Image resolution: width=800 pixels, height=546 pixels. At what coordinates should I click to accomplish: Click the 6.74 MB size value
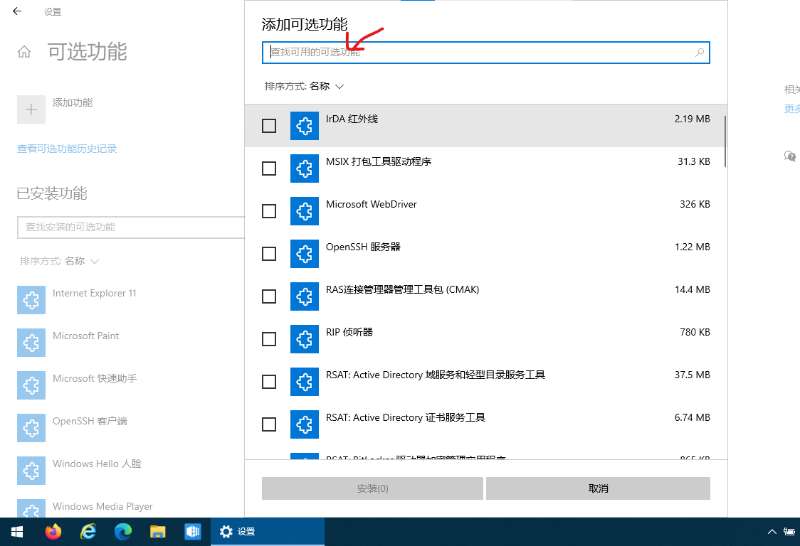[x=692, y=417]
